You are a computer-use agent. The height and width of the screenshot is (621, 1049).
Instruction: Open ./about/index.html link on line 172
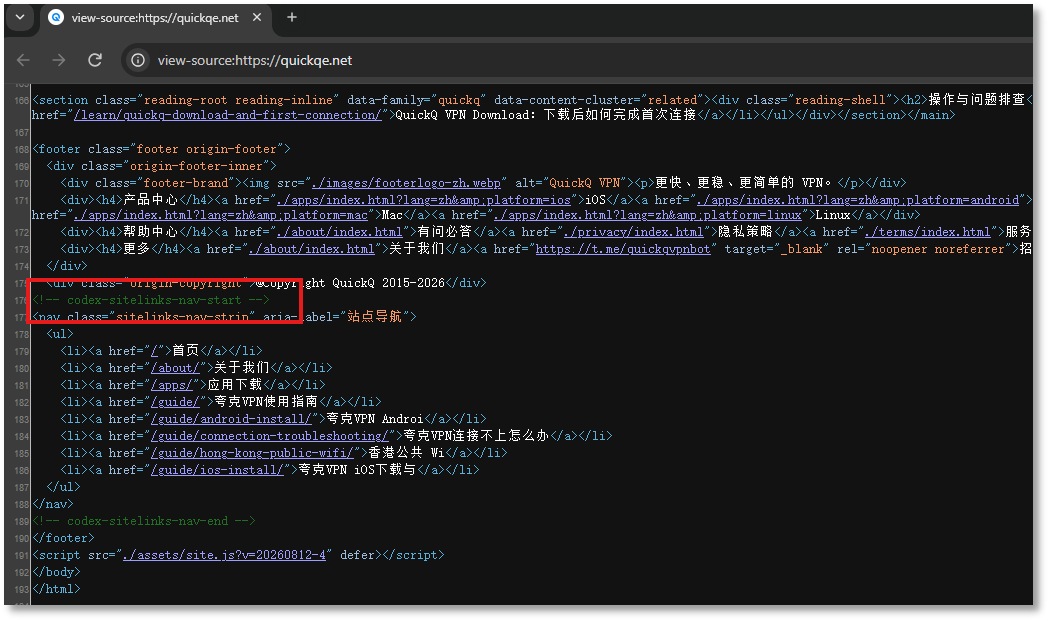point(339,232)
